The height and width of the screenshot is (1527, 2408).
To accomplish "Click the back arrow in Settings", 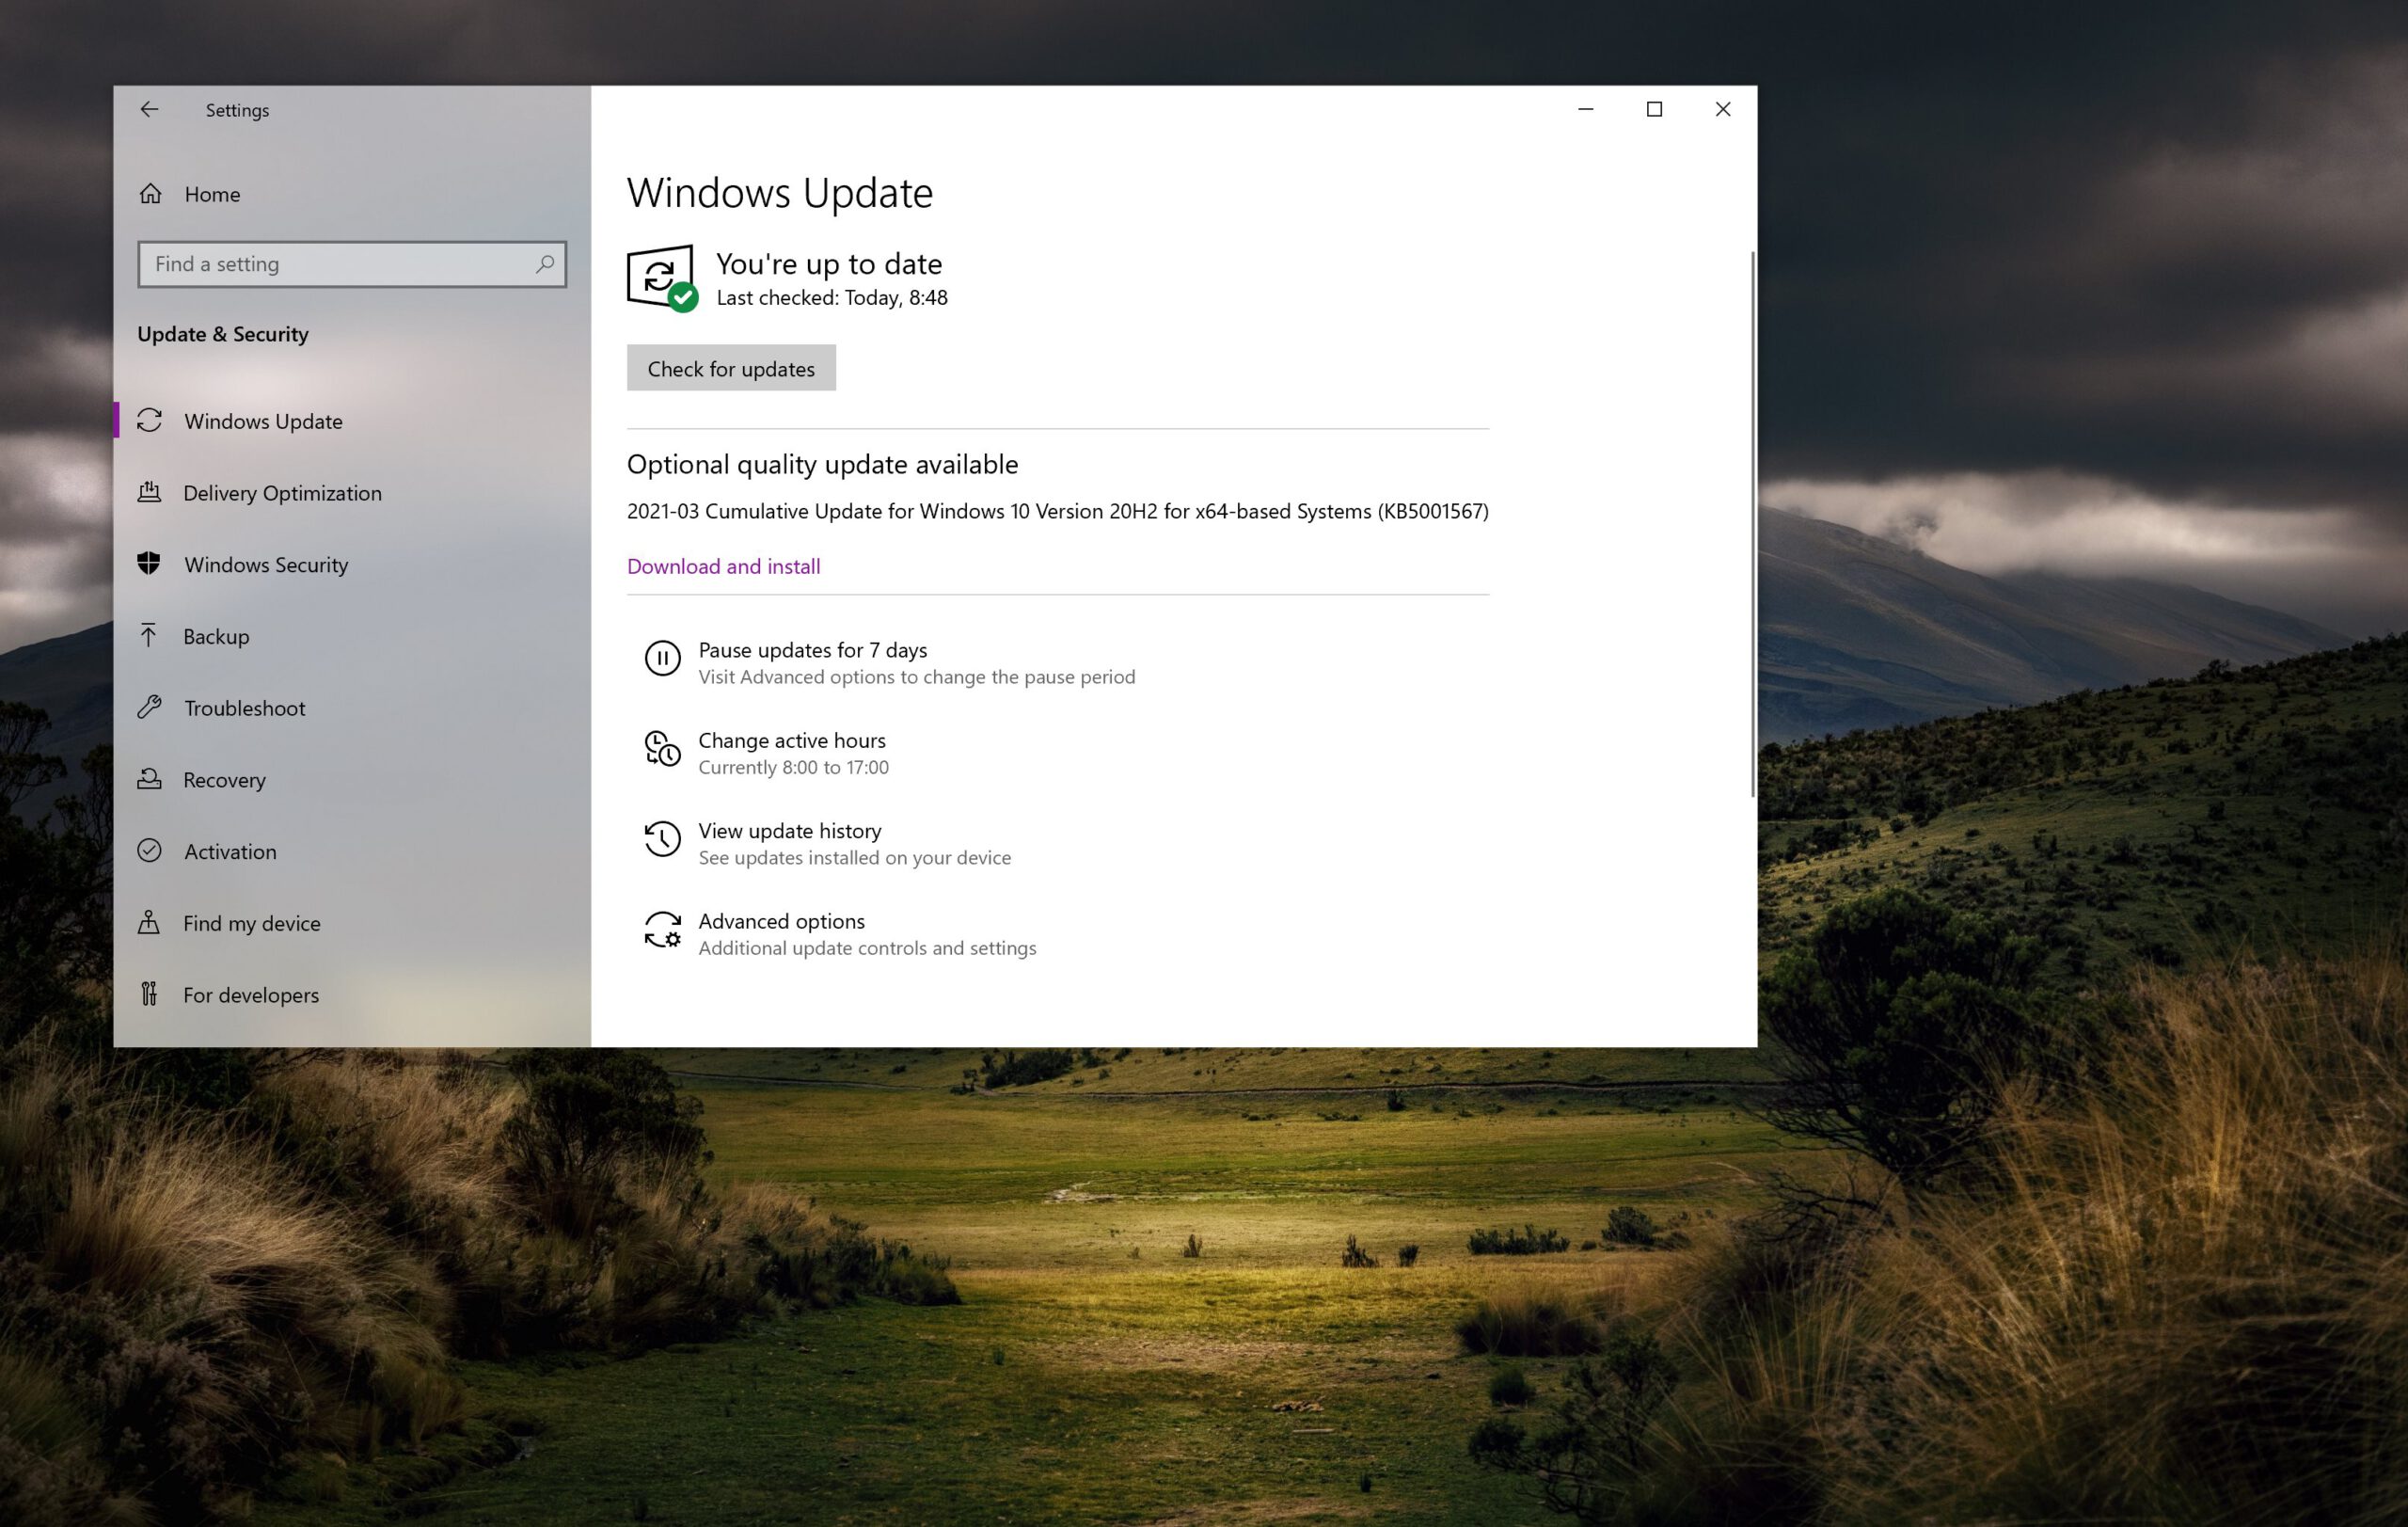I will 149,109.
